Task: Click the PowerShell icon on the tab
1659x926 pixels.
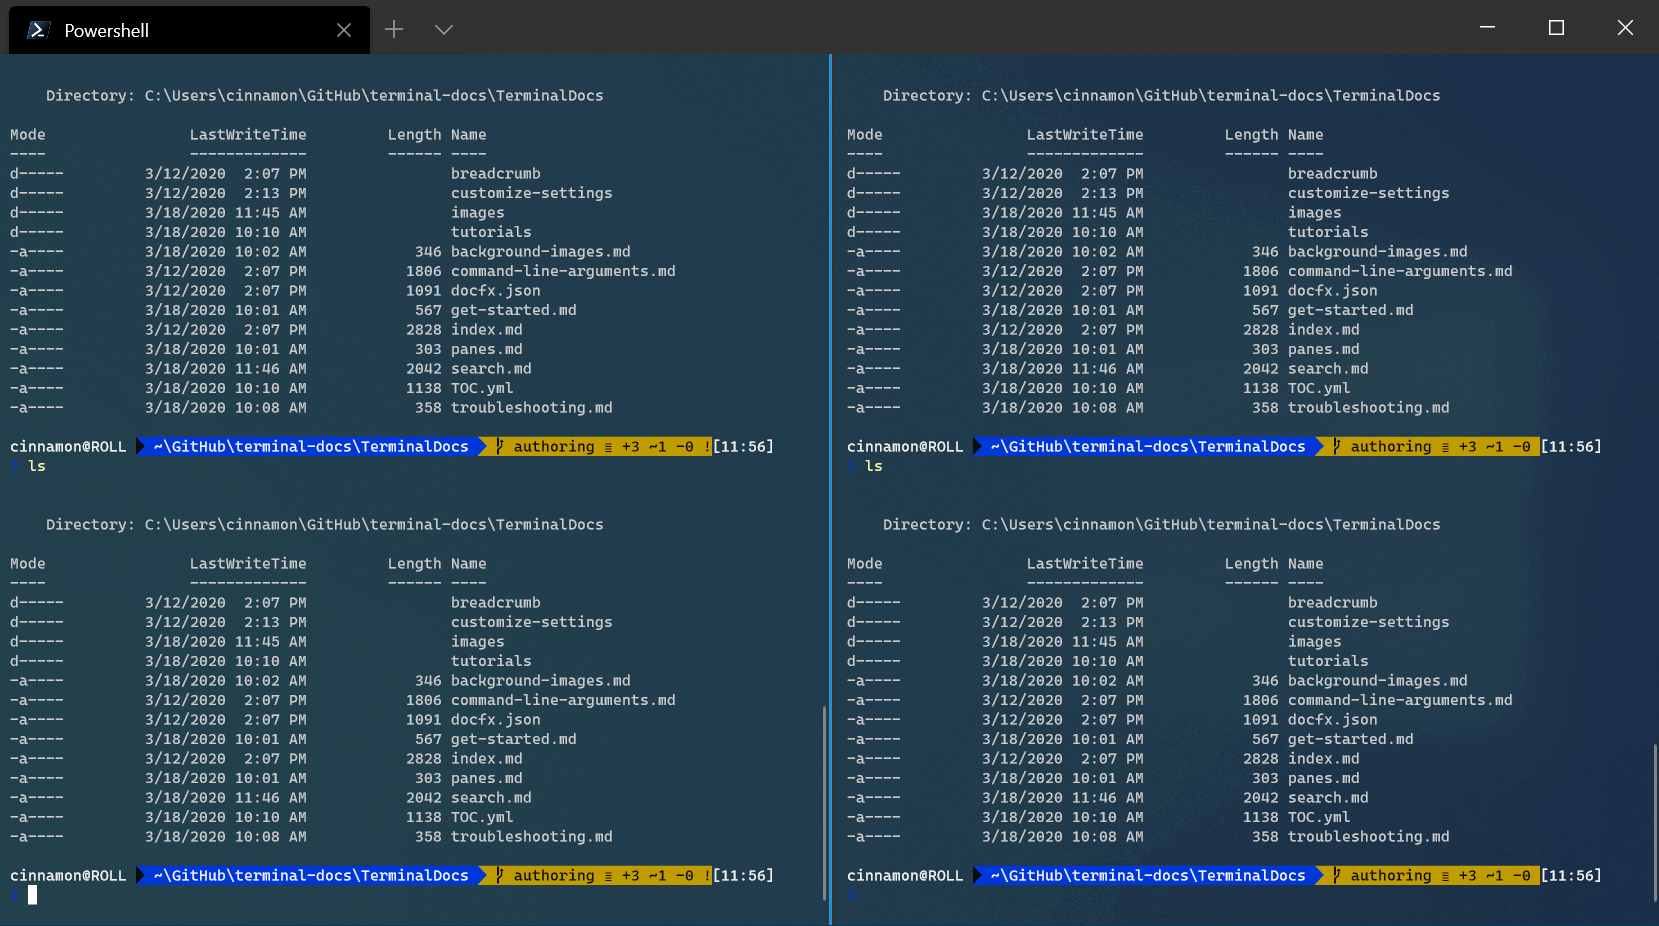Action: coord(38,30)
